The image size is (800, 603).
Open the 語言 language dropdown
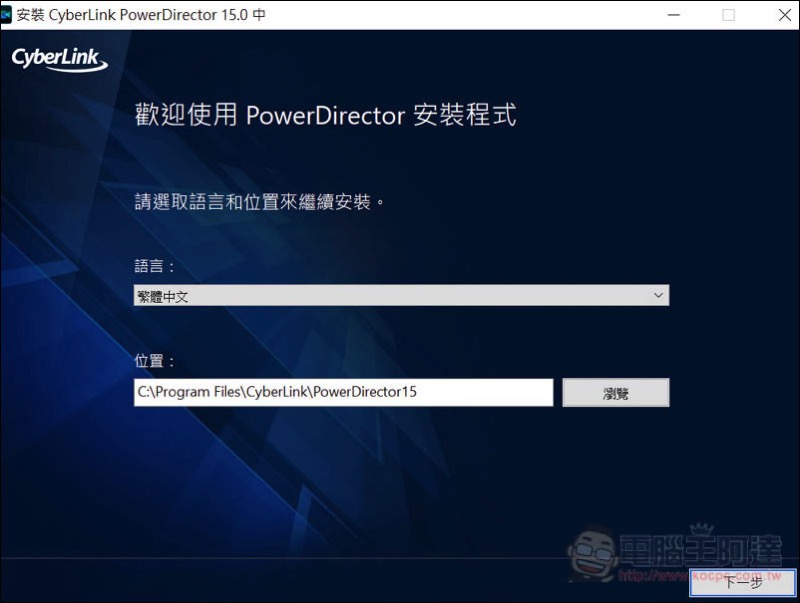point(401,295)
